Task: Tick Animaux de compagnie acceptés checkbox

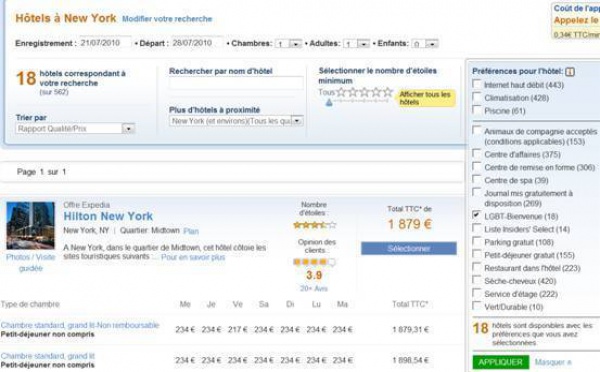Action: coord(477,131)
